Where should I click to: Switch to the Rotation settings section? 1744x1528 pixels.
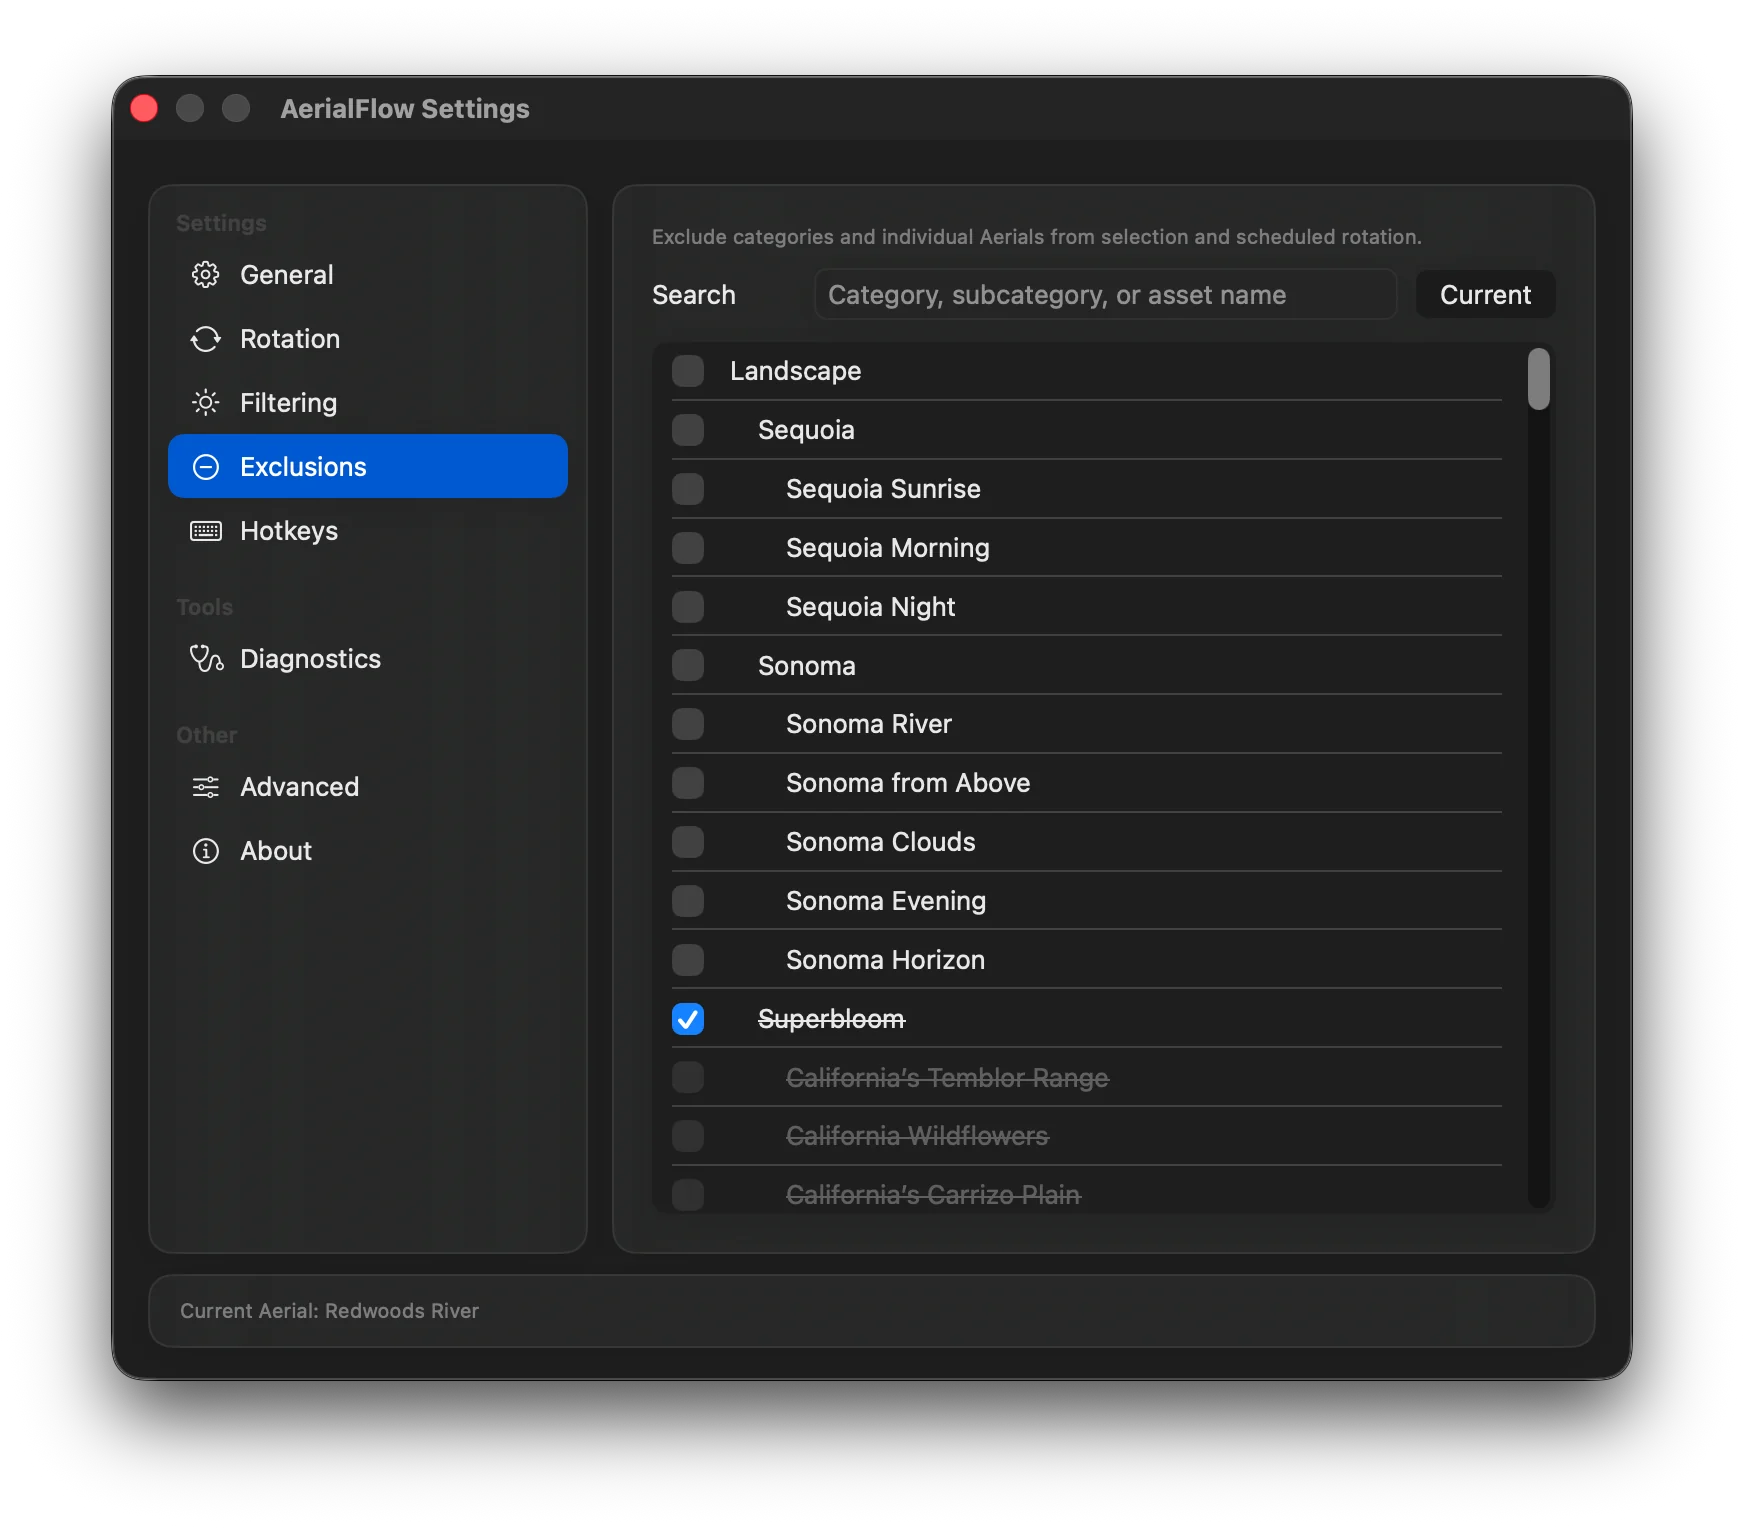pyautogui.click(x=290, y=339)
